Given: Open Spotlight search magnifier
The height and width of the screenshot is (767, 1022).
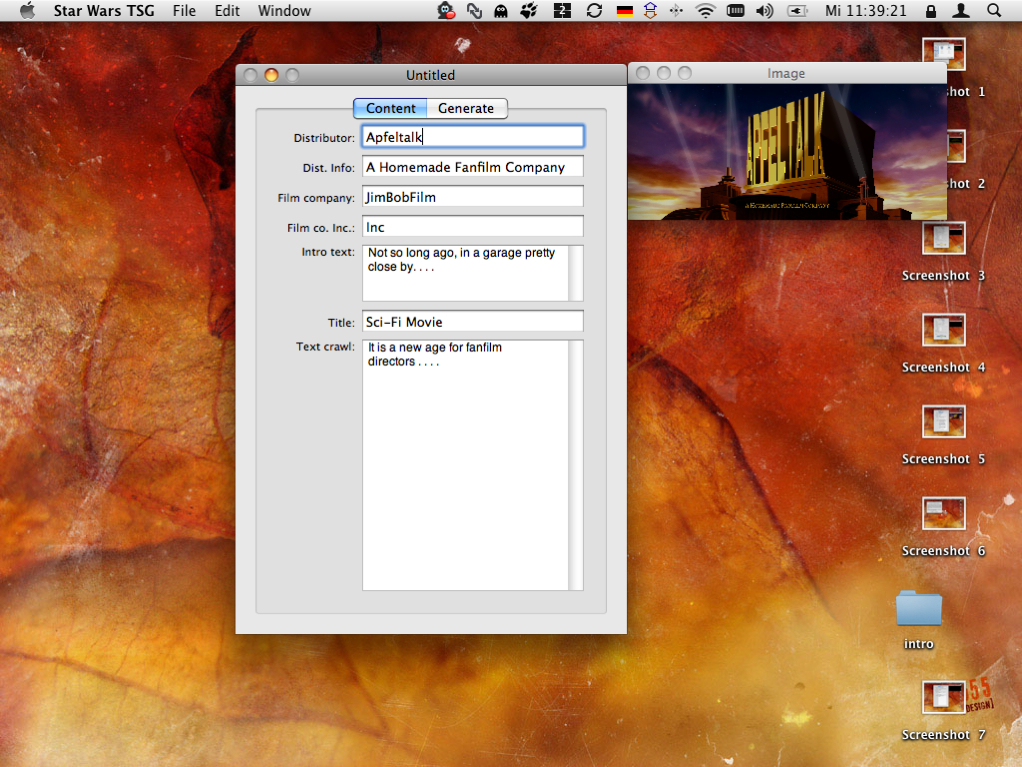Looking at the screenshot, I should pyautogui.click(x=993, y=10).
